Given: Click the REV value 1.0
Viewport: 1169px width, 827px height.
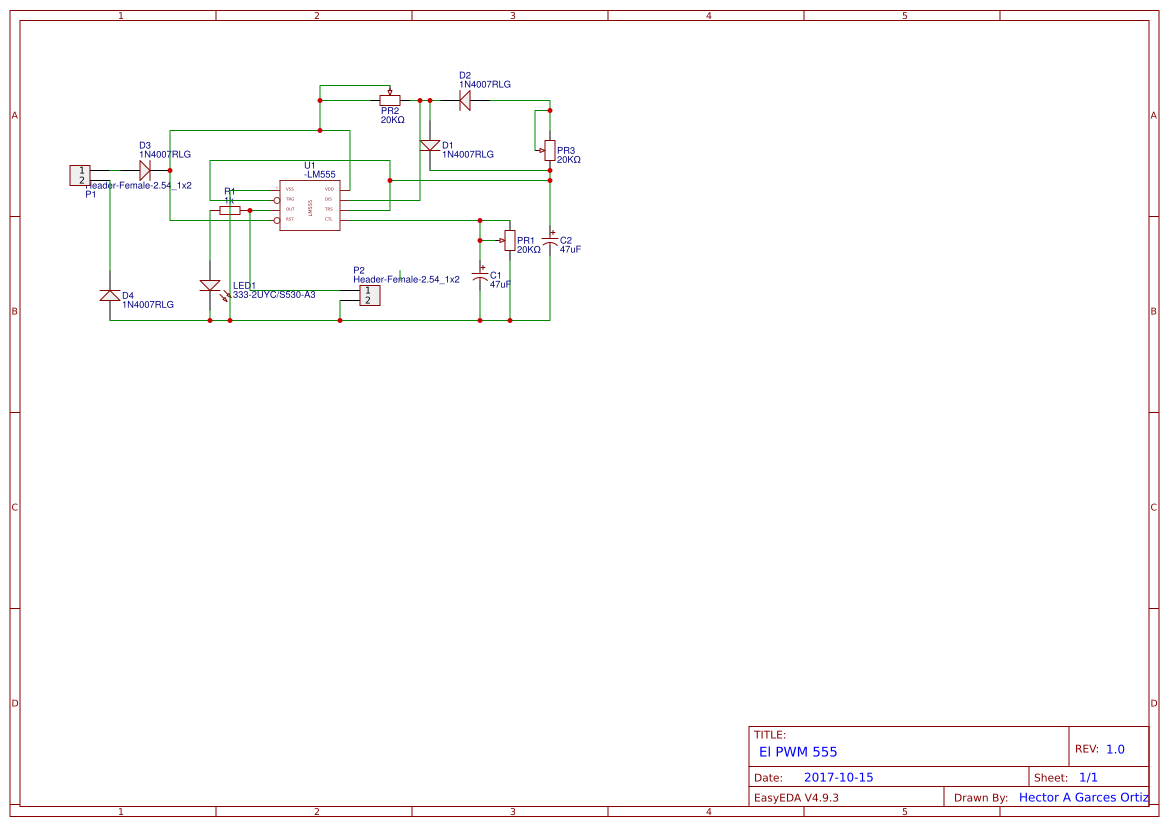Looking at the screenshot, I should (1115, 749).
